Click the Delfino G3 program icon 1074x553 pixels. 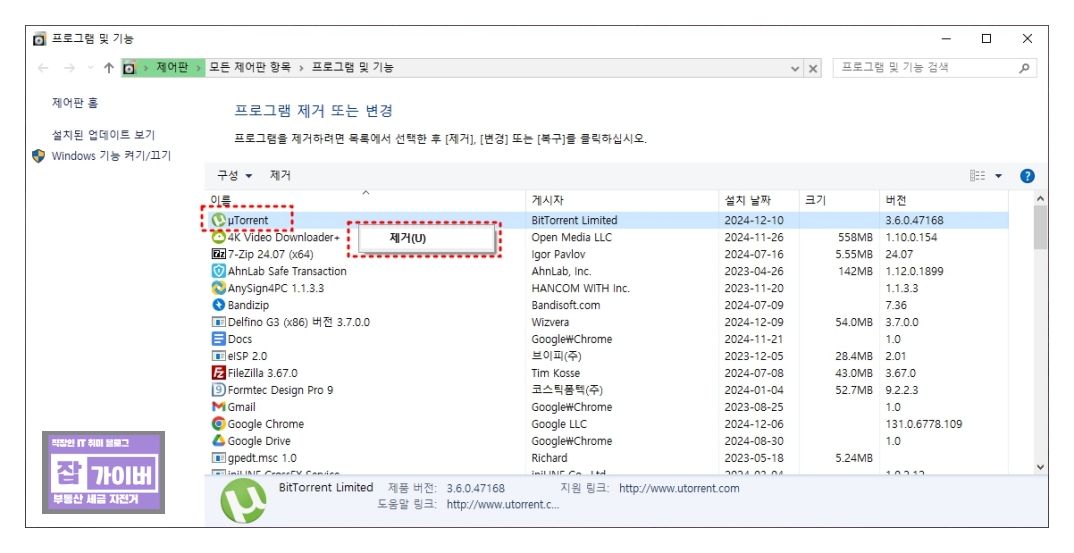click(x=218, y=322)
